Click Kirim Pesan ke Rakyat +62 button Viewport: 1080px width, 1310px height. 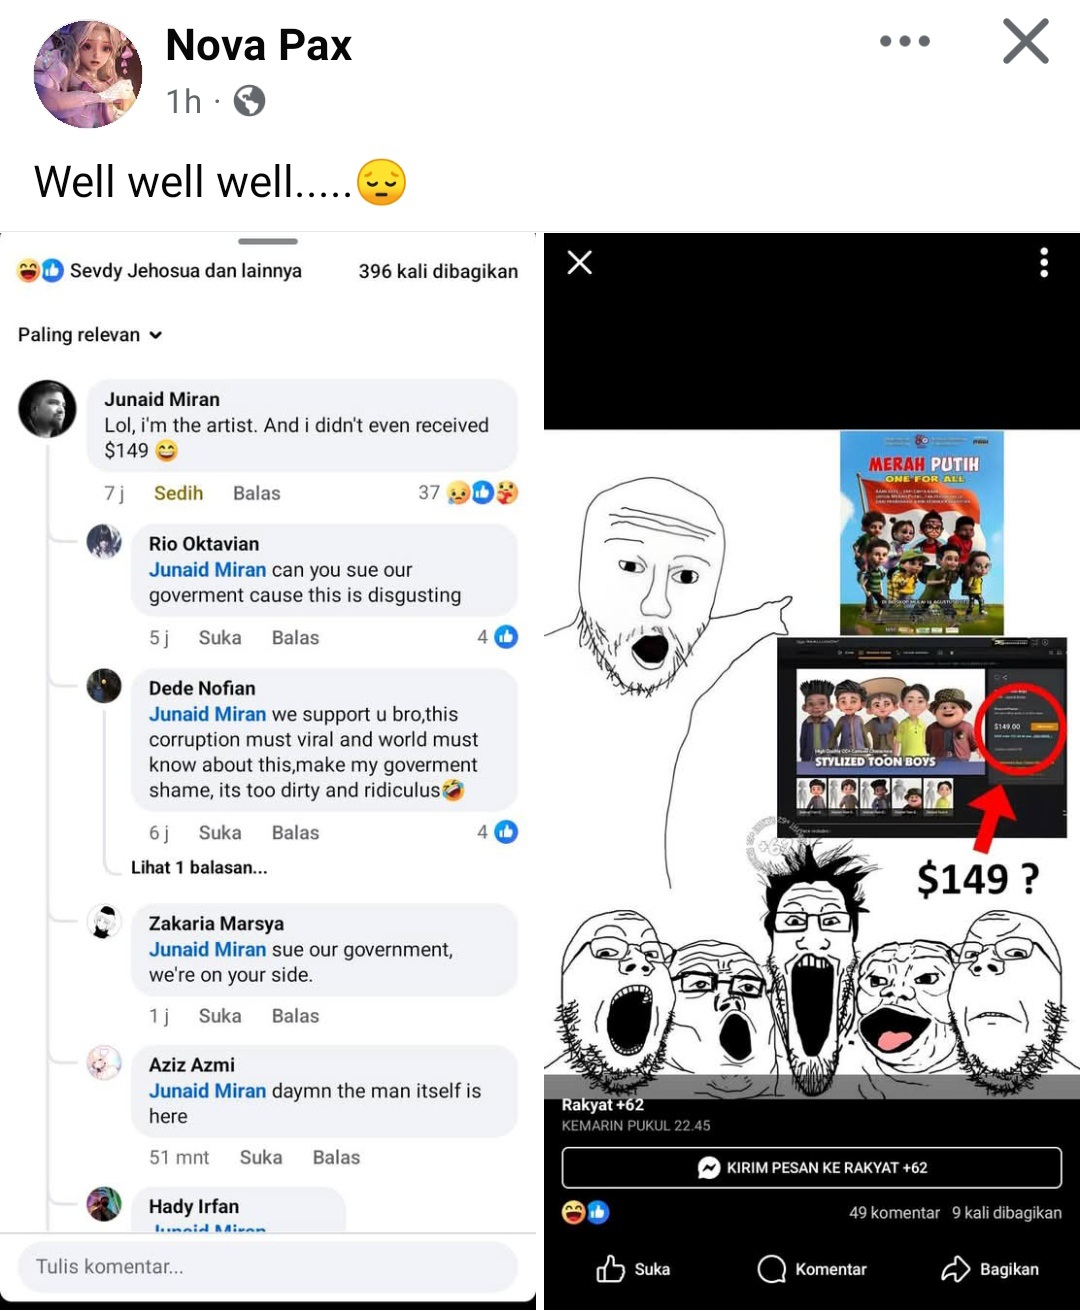812,1168
